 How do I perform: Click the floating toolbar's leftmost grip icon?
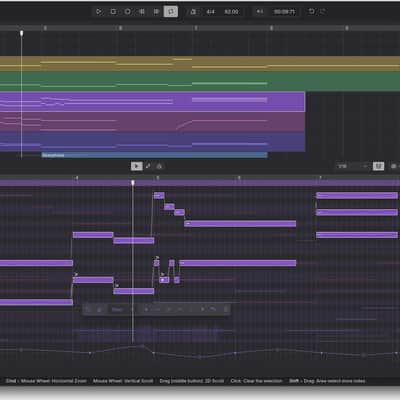click(88, 310)
